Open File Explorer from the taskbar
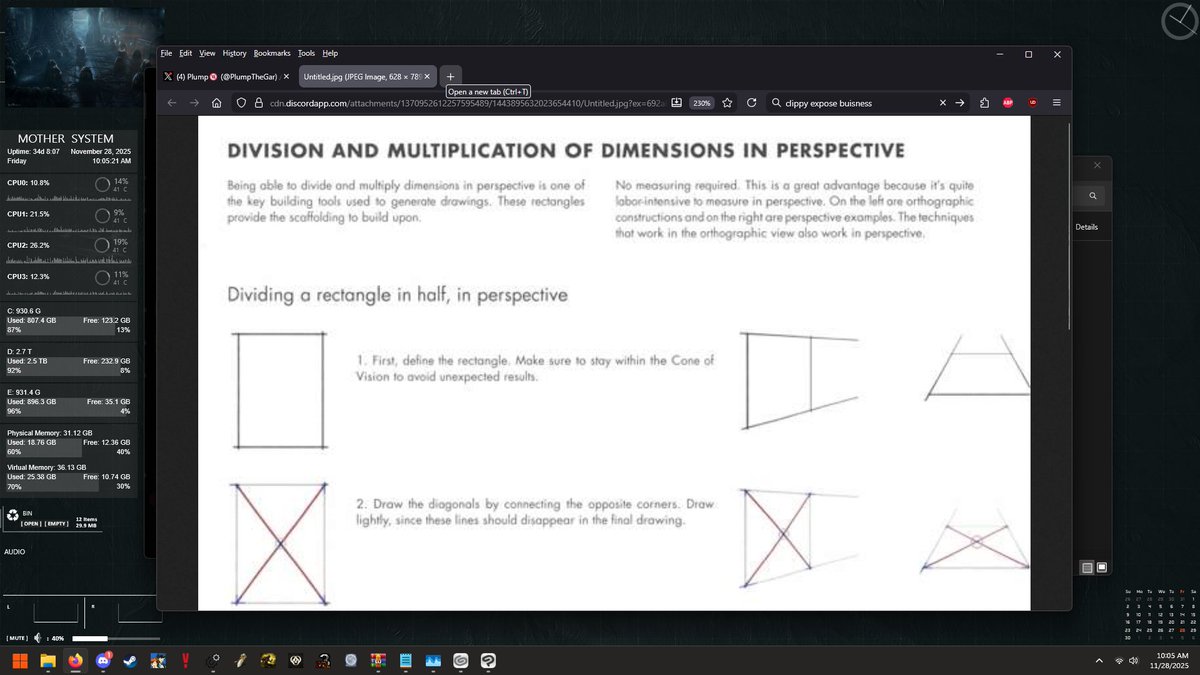The width and height of the screenshot is (1200, 675). pyautogui.click(x=47, y=661)
